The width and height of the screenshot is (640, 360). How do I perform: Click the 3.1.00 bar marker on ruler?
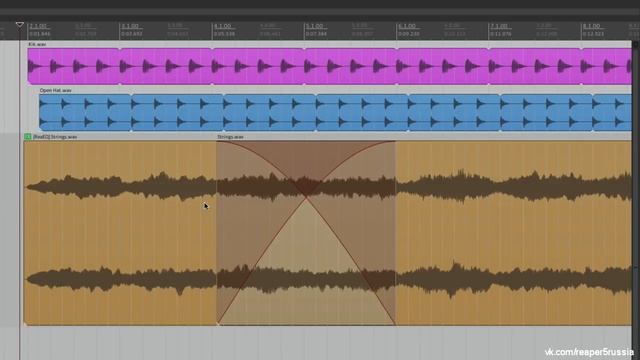coord(130,26)
